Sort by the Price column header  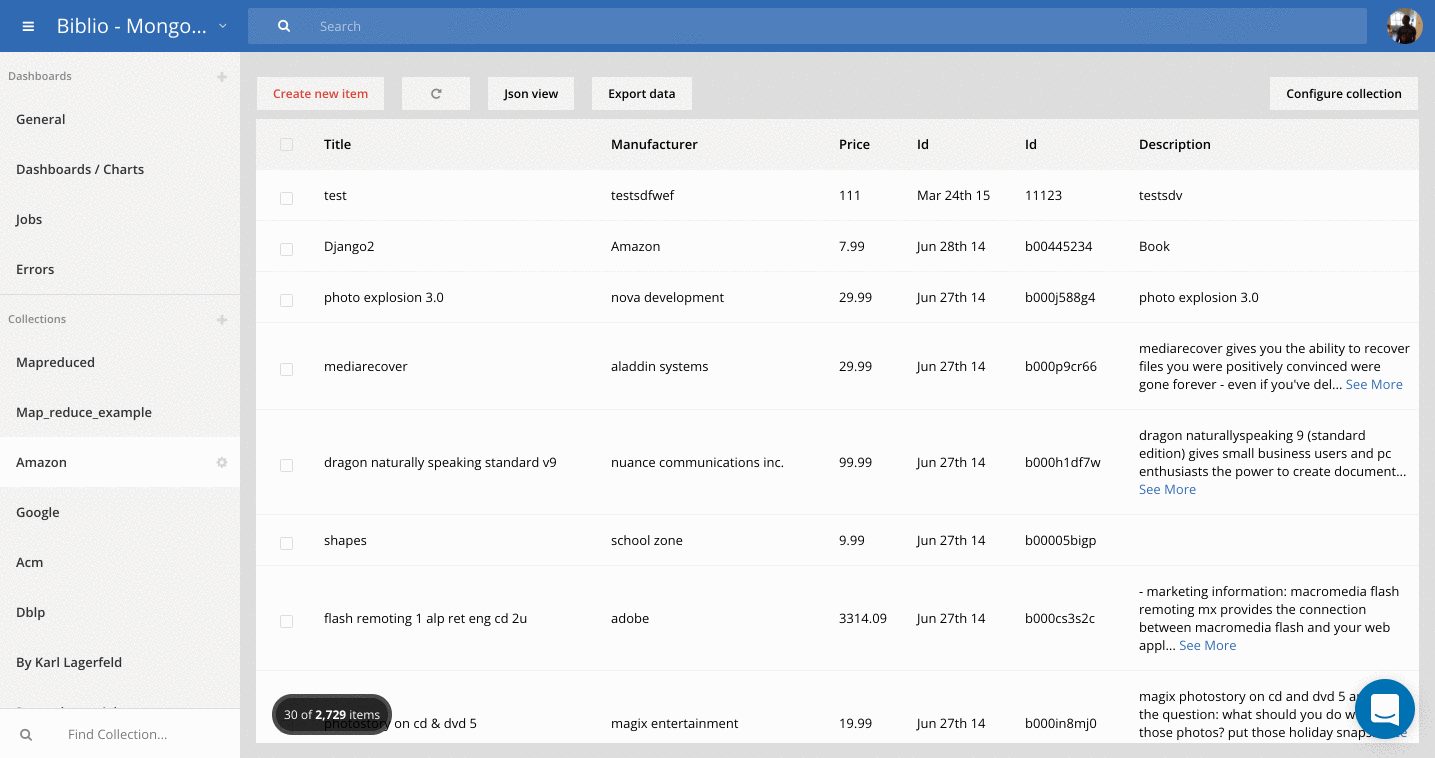854,144
